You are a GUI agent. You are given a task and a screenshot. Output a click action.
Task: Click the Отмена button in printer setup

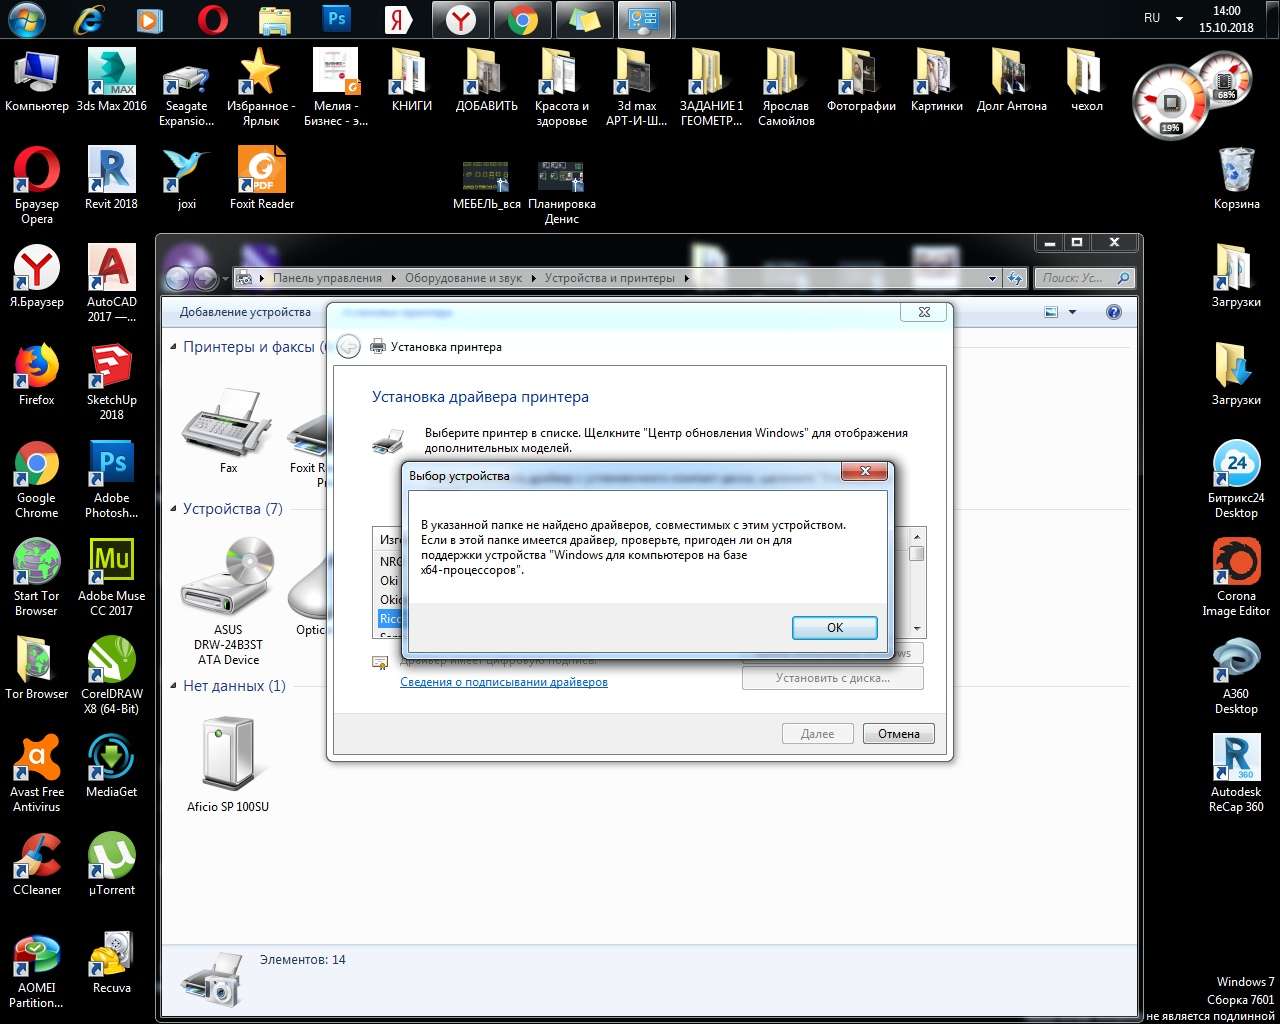point(899,734)
